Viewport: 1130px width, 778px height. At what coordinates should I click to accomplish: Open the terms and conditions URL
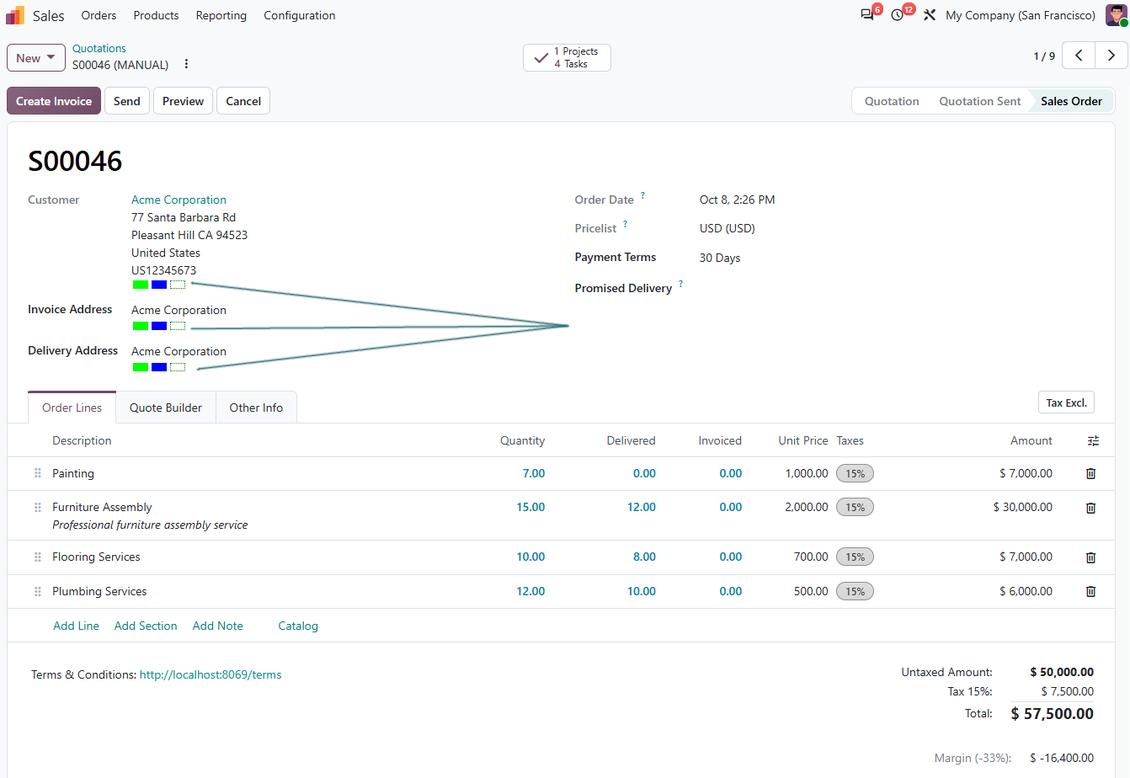(210, 675)
